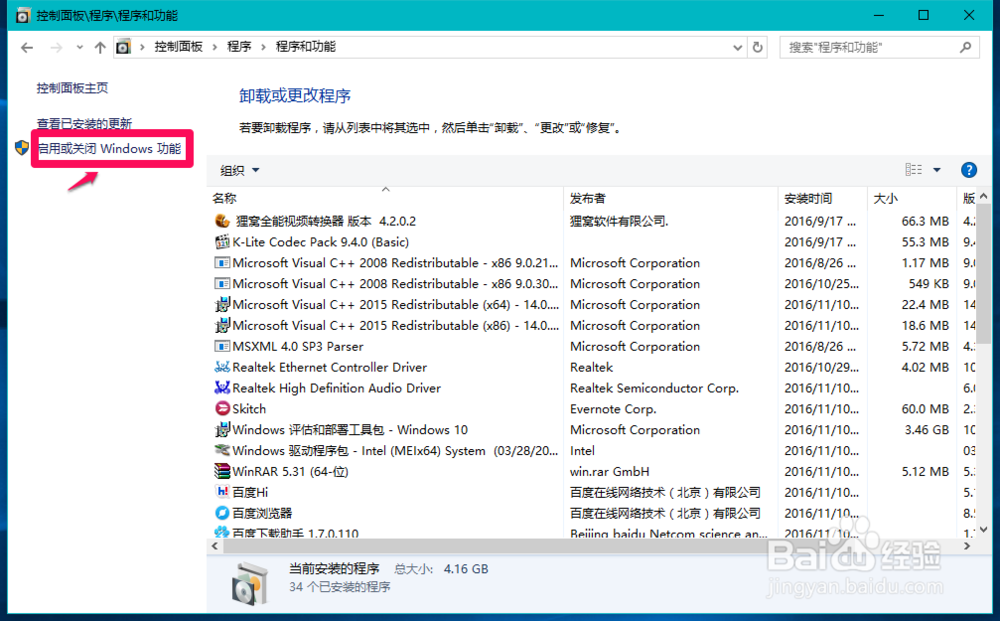
Task: Click publisher Realtek Semiconductor Corp.
Action: [654, 388]
